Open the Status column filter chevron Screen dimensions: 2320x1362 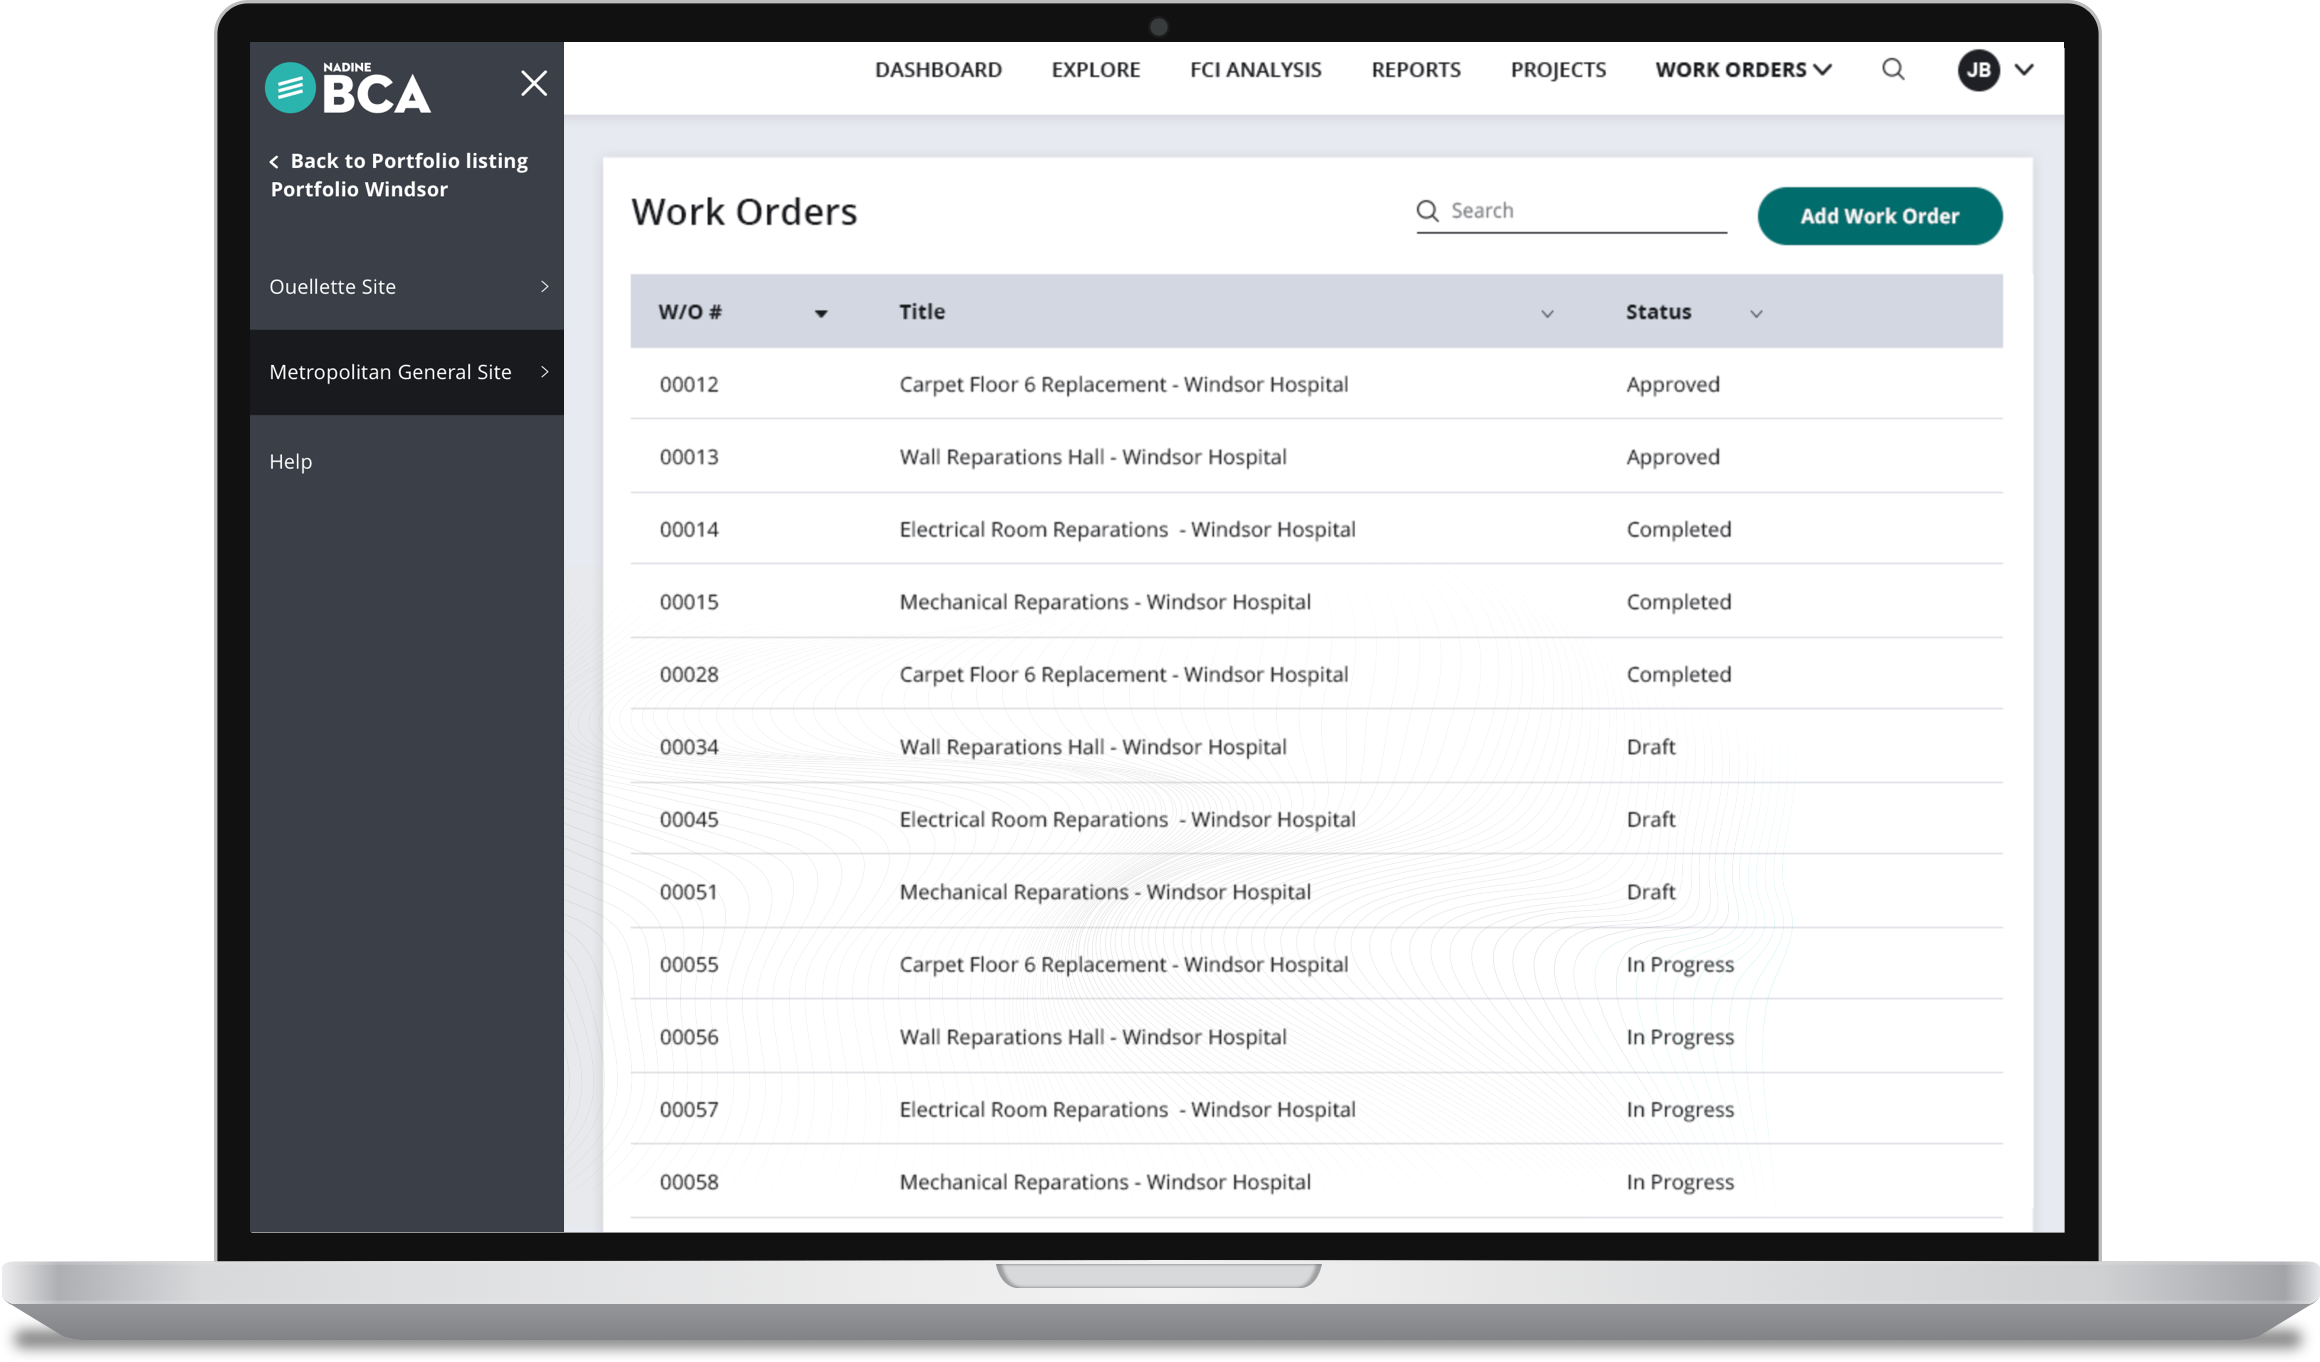click(1756, 314)
